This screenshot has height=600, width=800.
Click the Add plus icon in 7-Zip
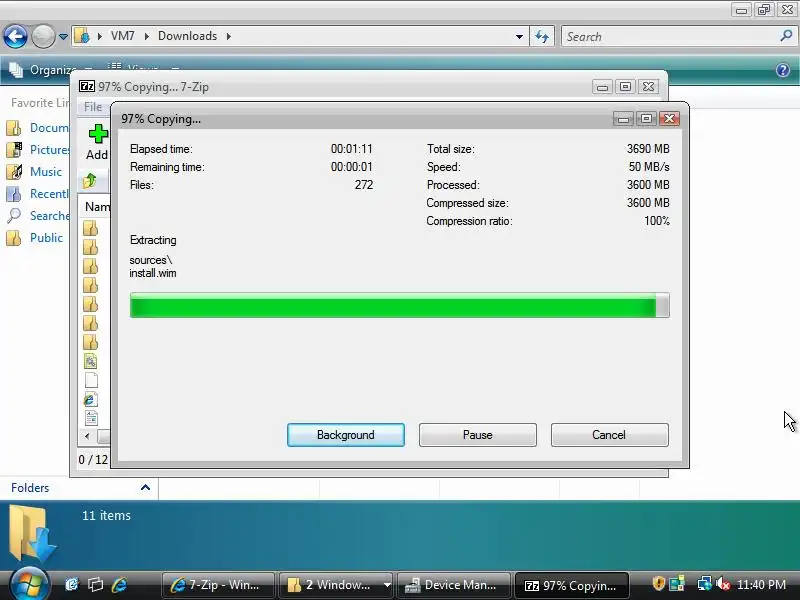click(x=98, y=134)
